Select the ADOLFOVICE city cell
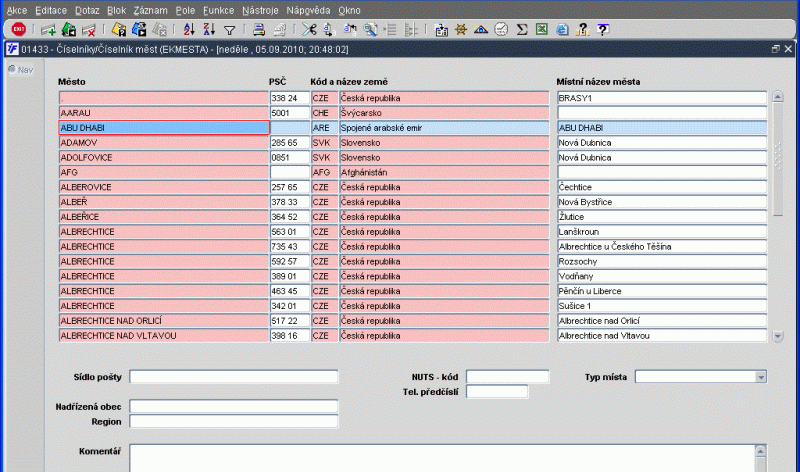Screen dimensions: 800x472 tap(164, 157)
